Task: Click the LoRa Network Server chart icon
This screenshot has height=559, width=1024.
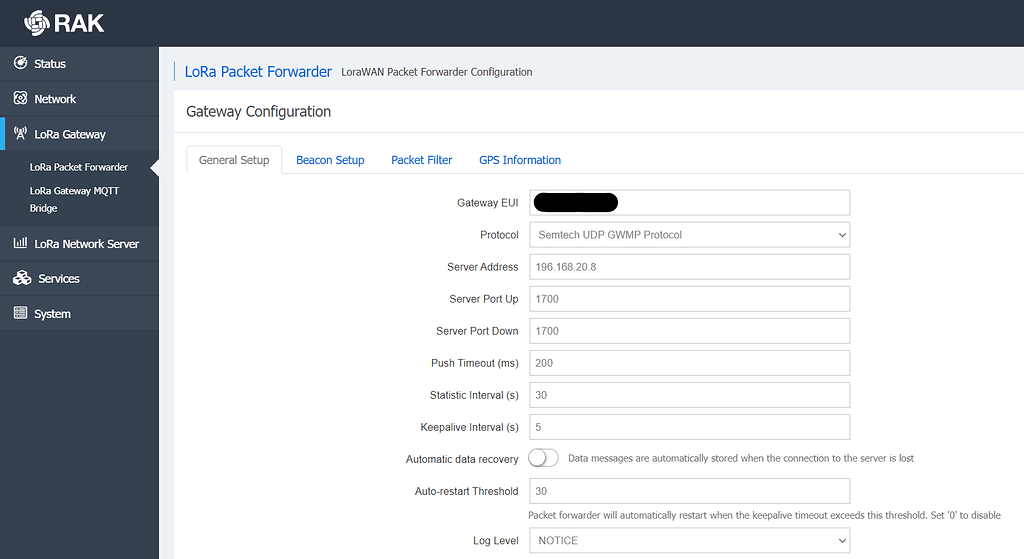Action: coord(20,243)
